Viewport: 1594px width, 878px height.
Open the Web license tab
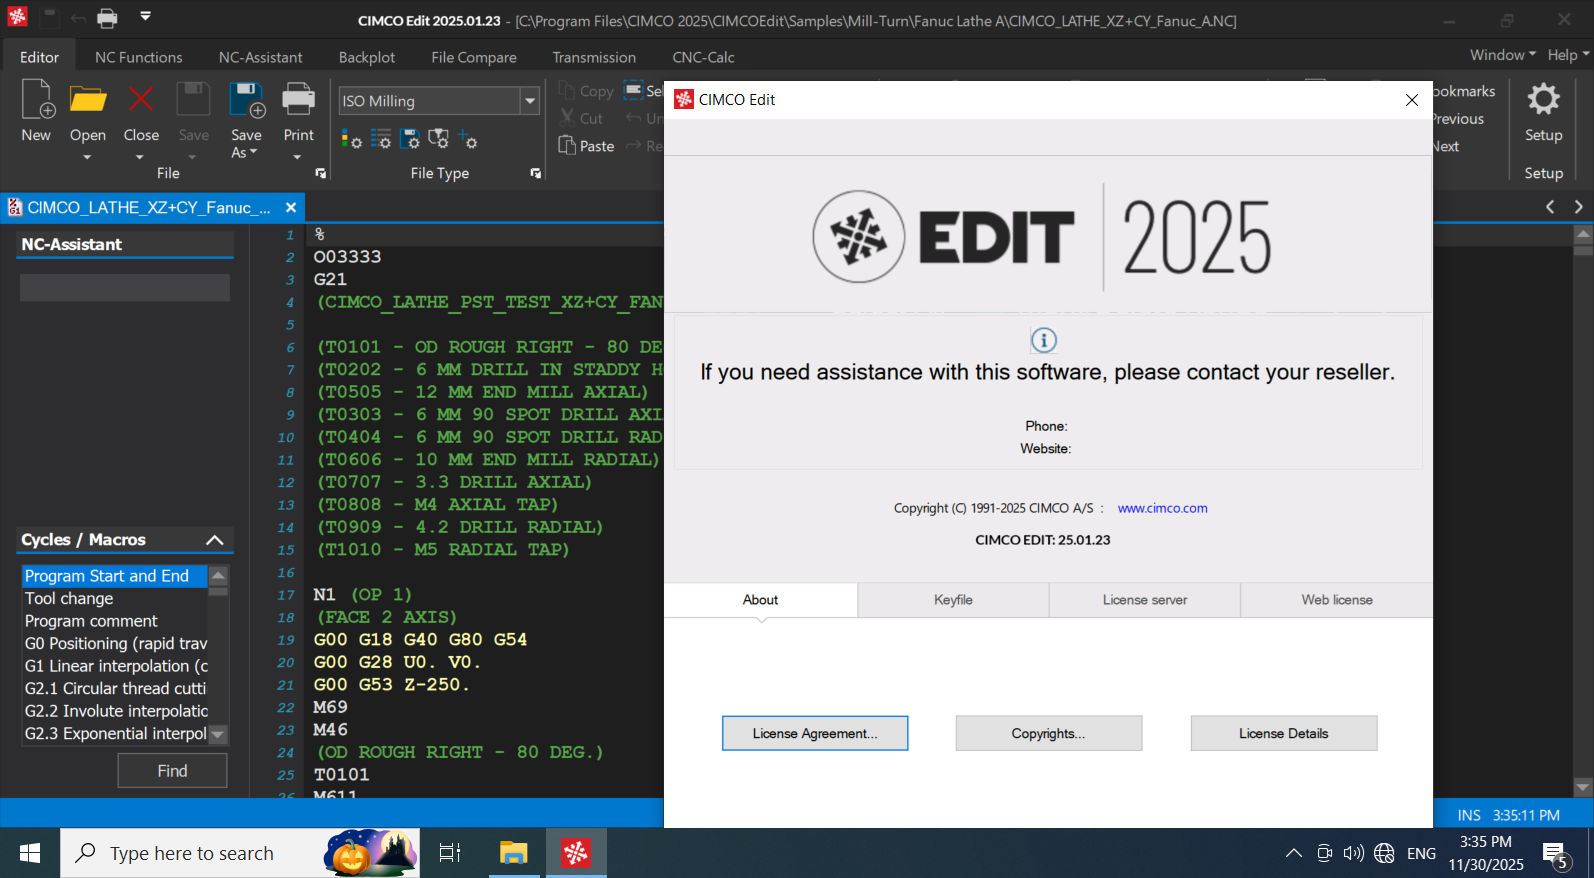1337,600
